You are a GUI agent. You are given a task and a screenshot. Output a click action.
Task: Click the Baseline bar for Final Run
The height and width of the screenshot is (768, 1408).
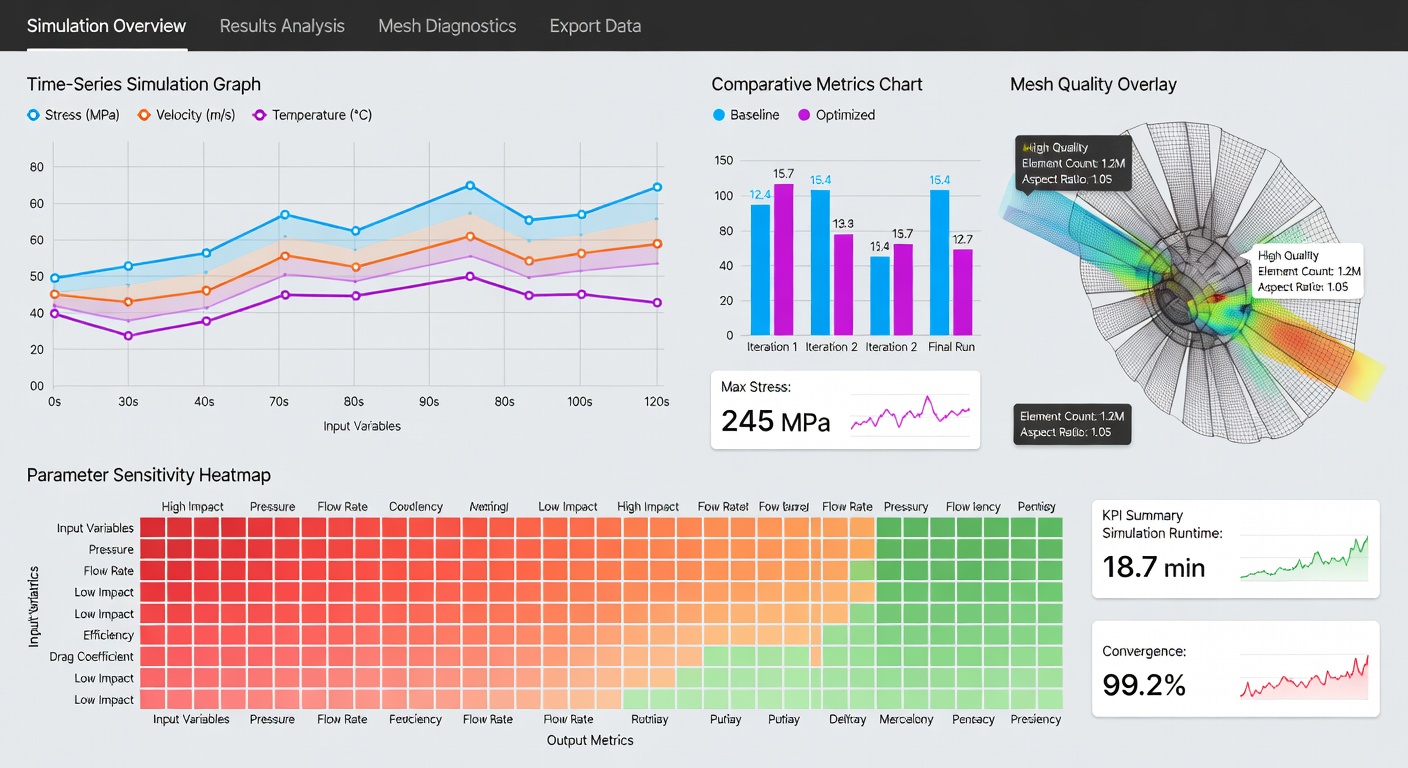(x=939, y=263)
